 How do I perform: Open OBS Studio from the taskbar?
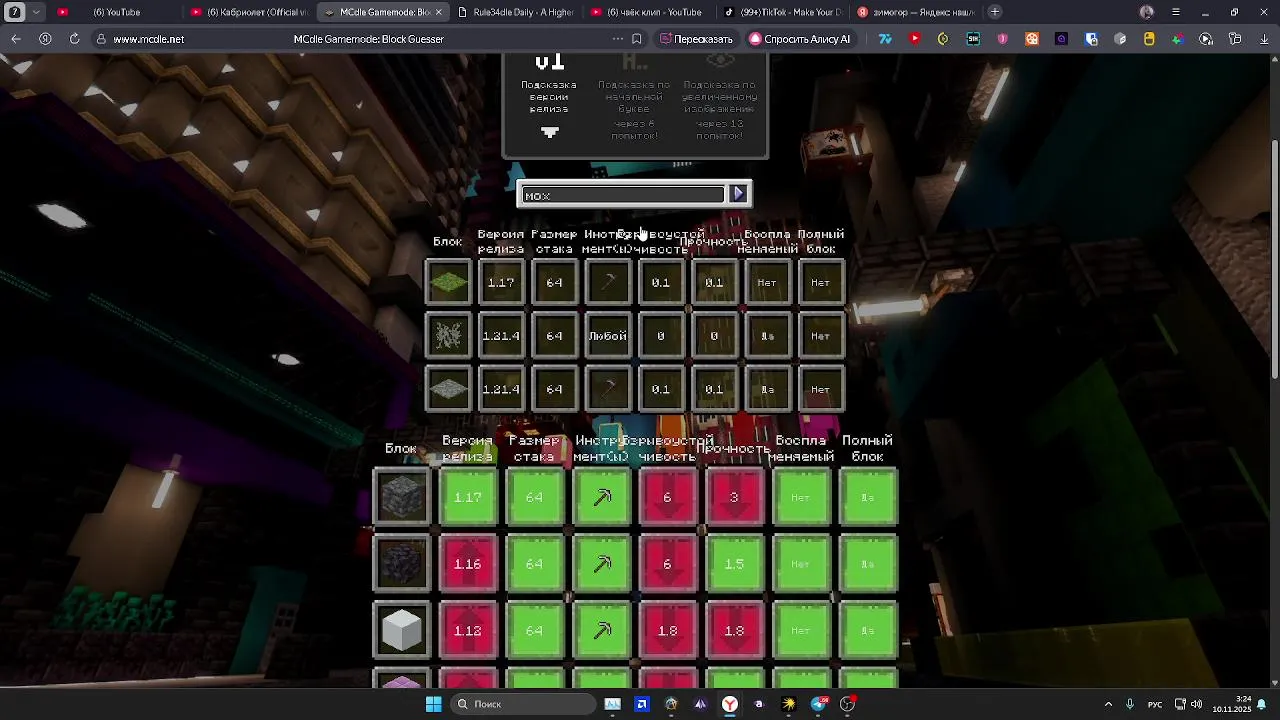(x=848, y=704)
